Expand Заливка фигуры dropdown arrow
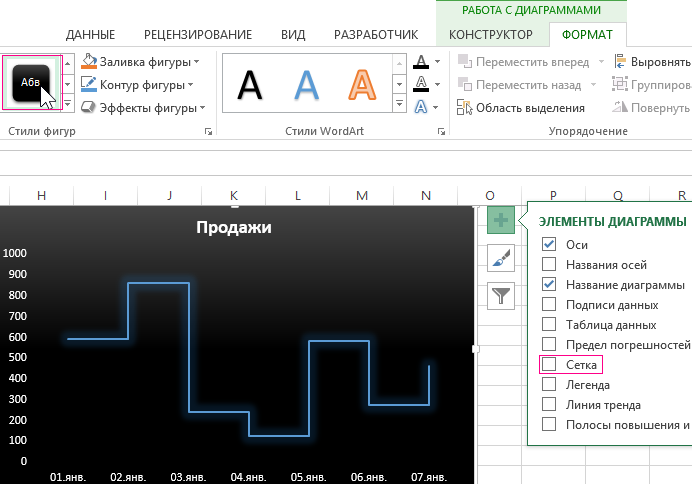Viewport: 692px width, 484px height. 196,62
